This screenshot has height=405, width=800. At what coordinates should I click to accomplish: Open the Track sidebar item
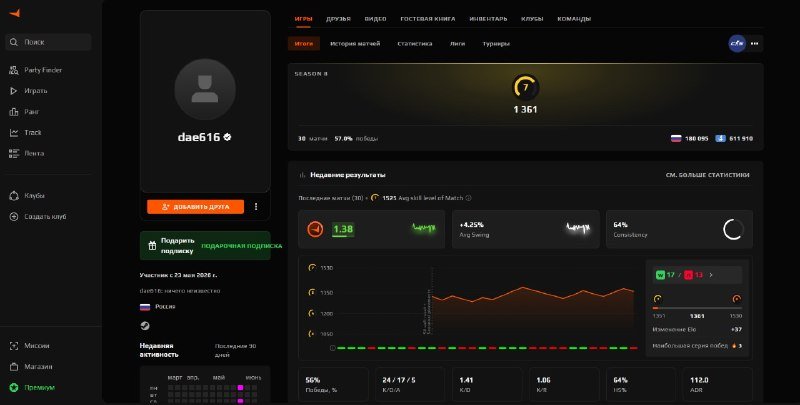[x=26, y=133]
